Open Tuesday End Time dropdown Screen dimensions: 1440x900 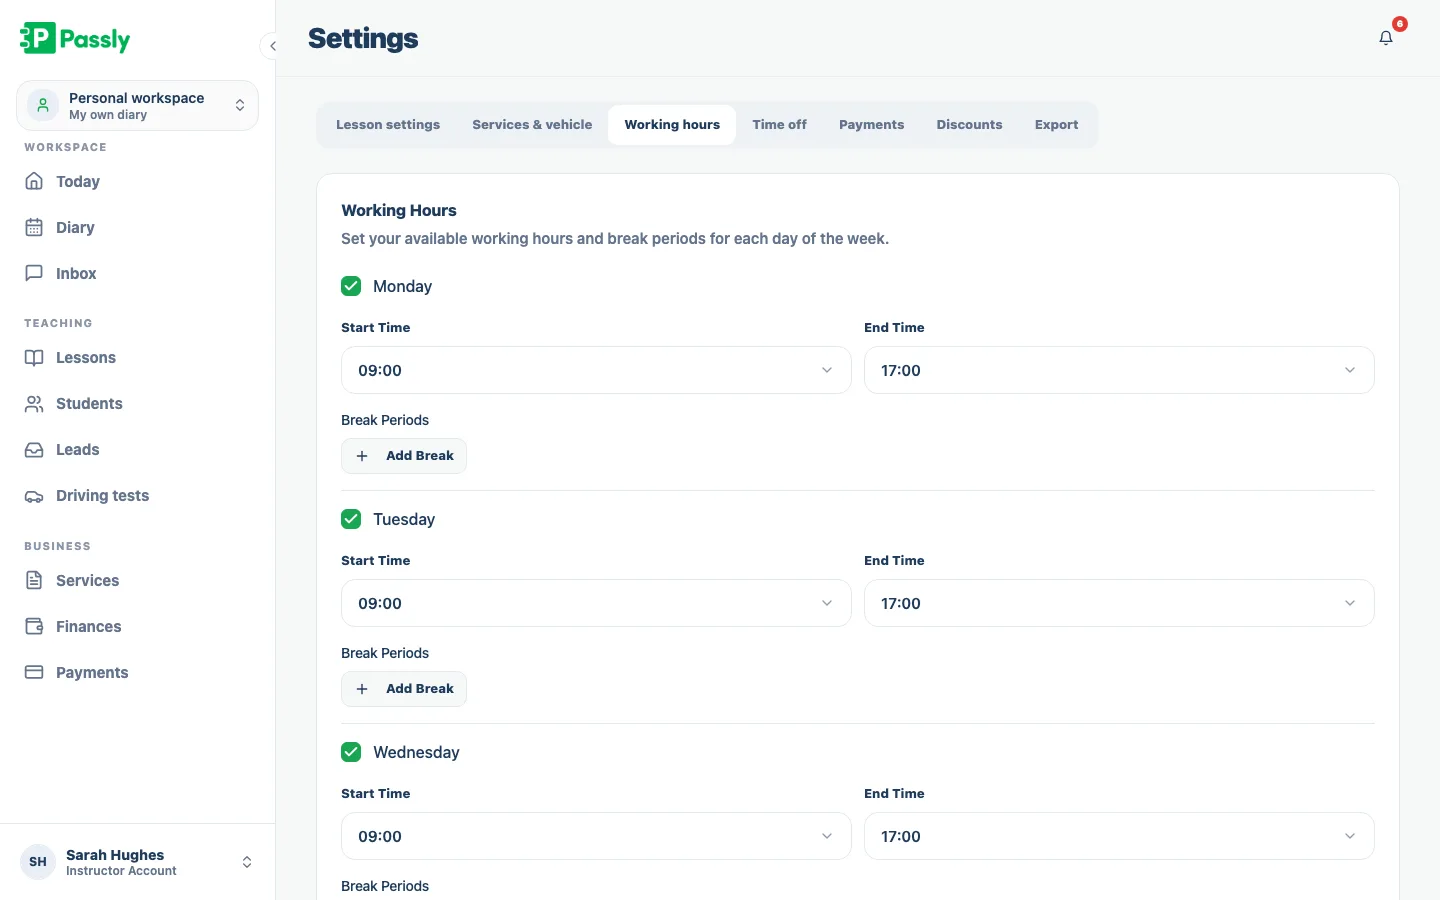[1119, 603]
